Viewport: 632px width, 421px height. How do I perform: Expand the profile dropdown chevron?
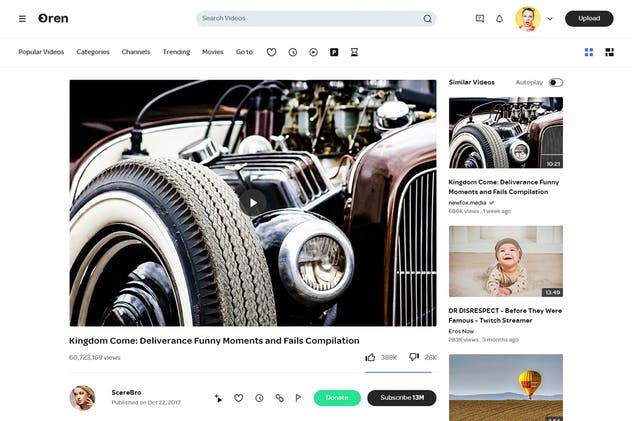(x=550, y=19)
